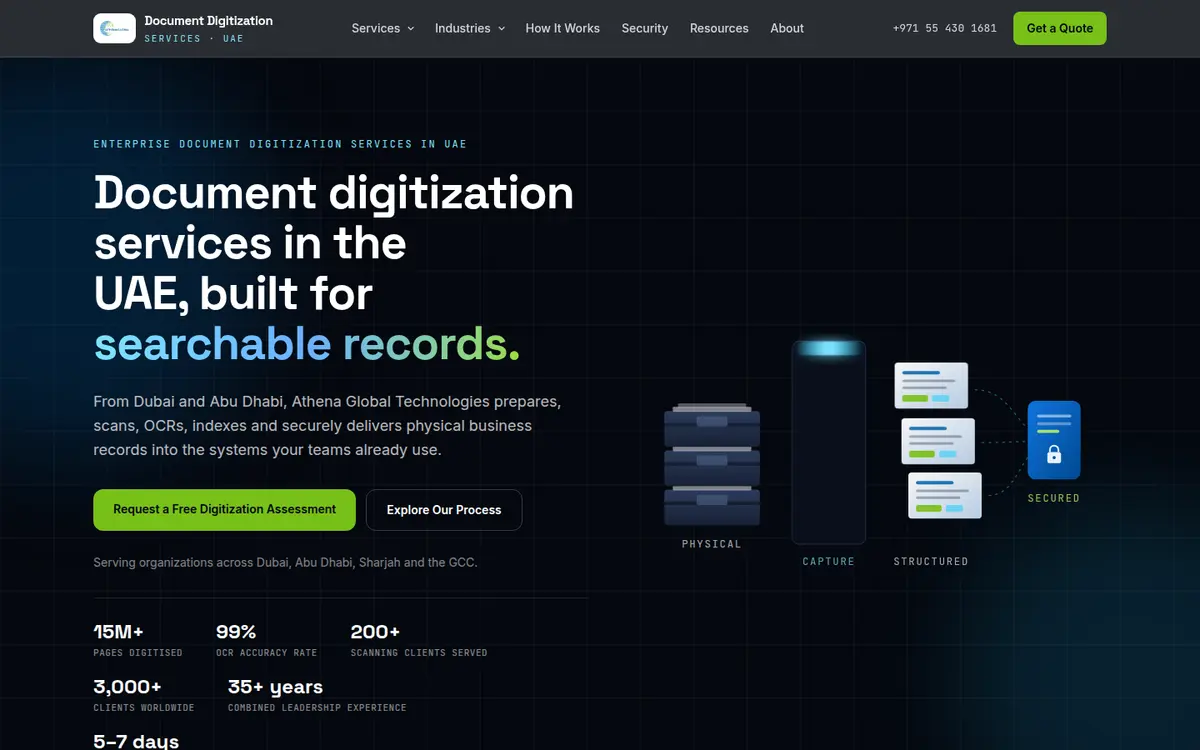Viewport: 1200px width, 750px height.
Task: Click the Enterprise Document Digitization Services eyebrow text
Action: [280, 144]
